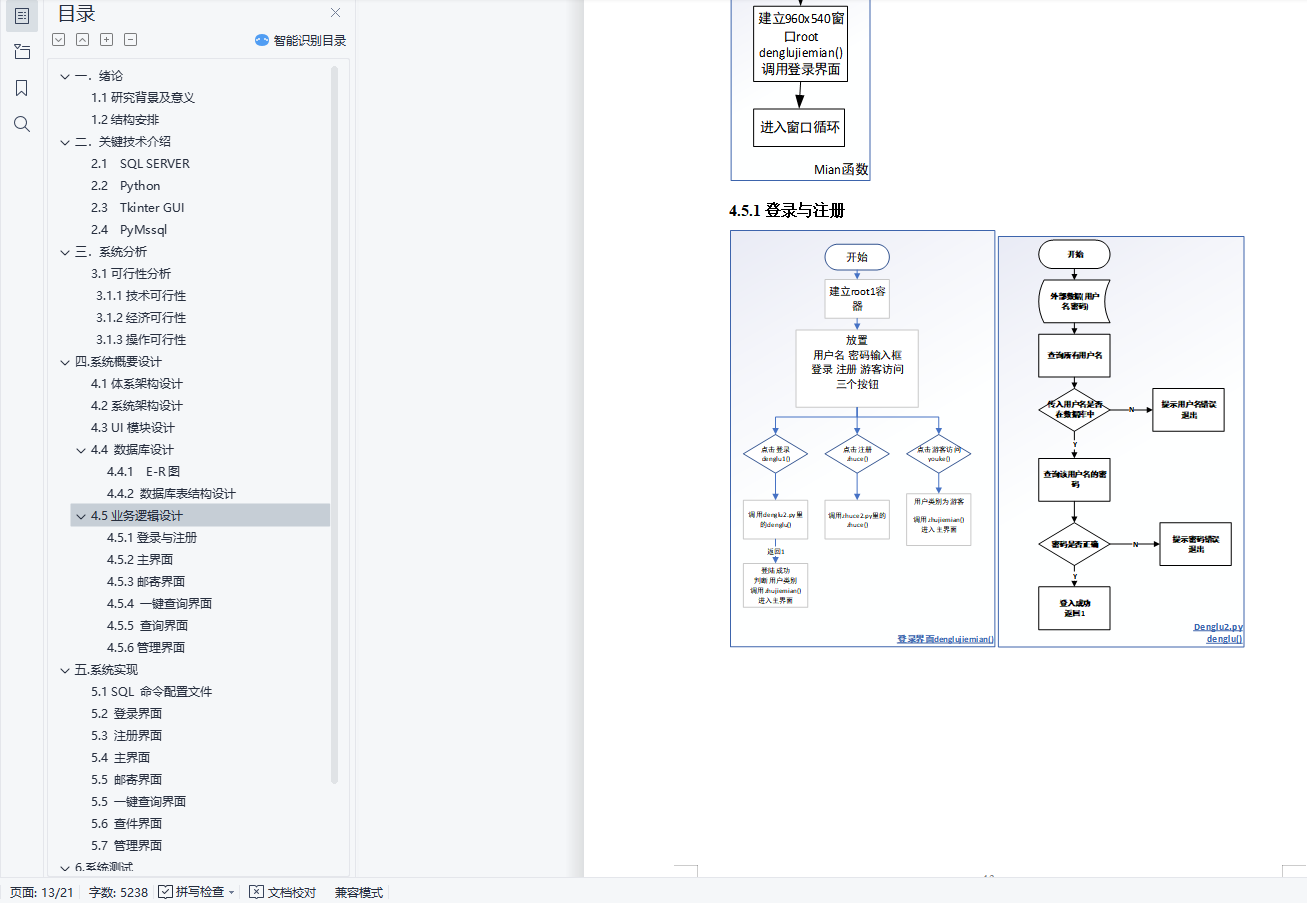Click the down-chevron box button under the 目录 title
The image size is (1307, 903).
coord(59,40)
